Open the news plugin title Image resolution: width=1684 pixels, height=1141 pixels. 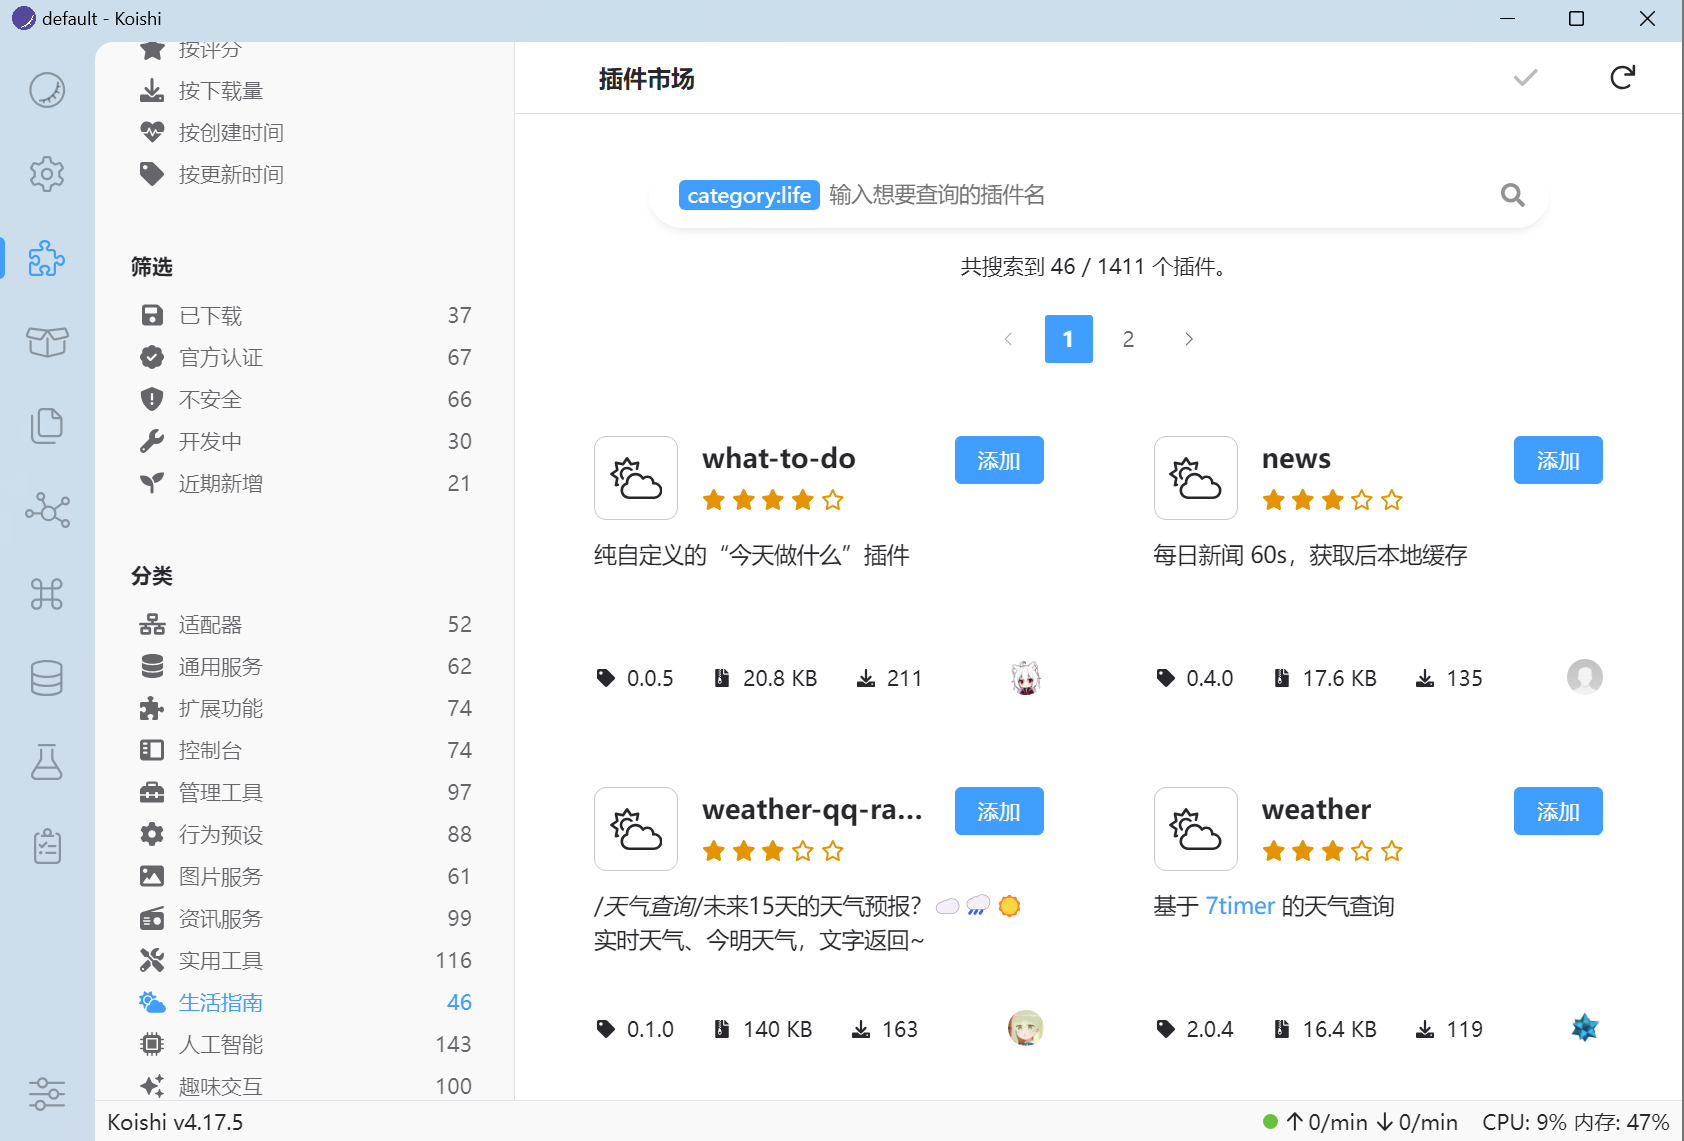pos(1296,459)
